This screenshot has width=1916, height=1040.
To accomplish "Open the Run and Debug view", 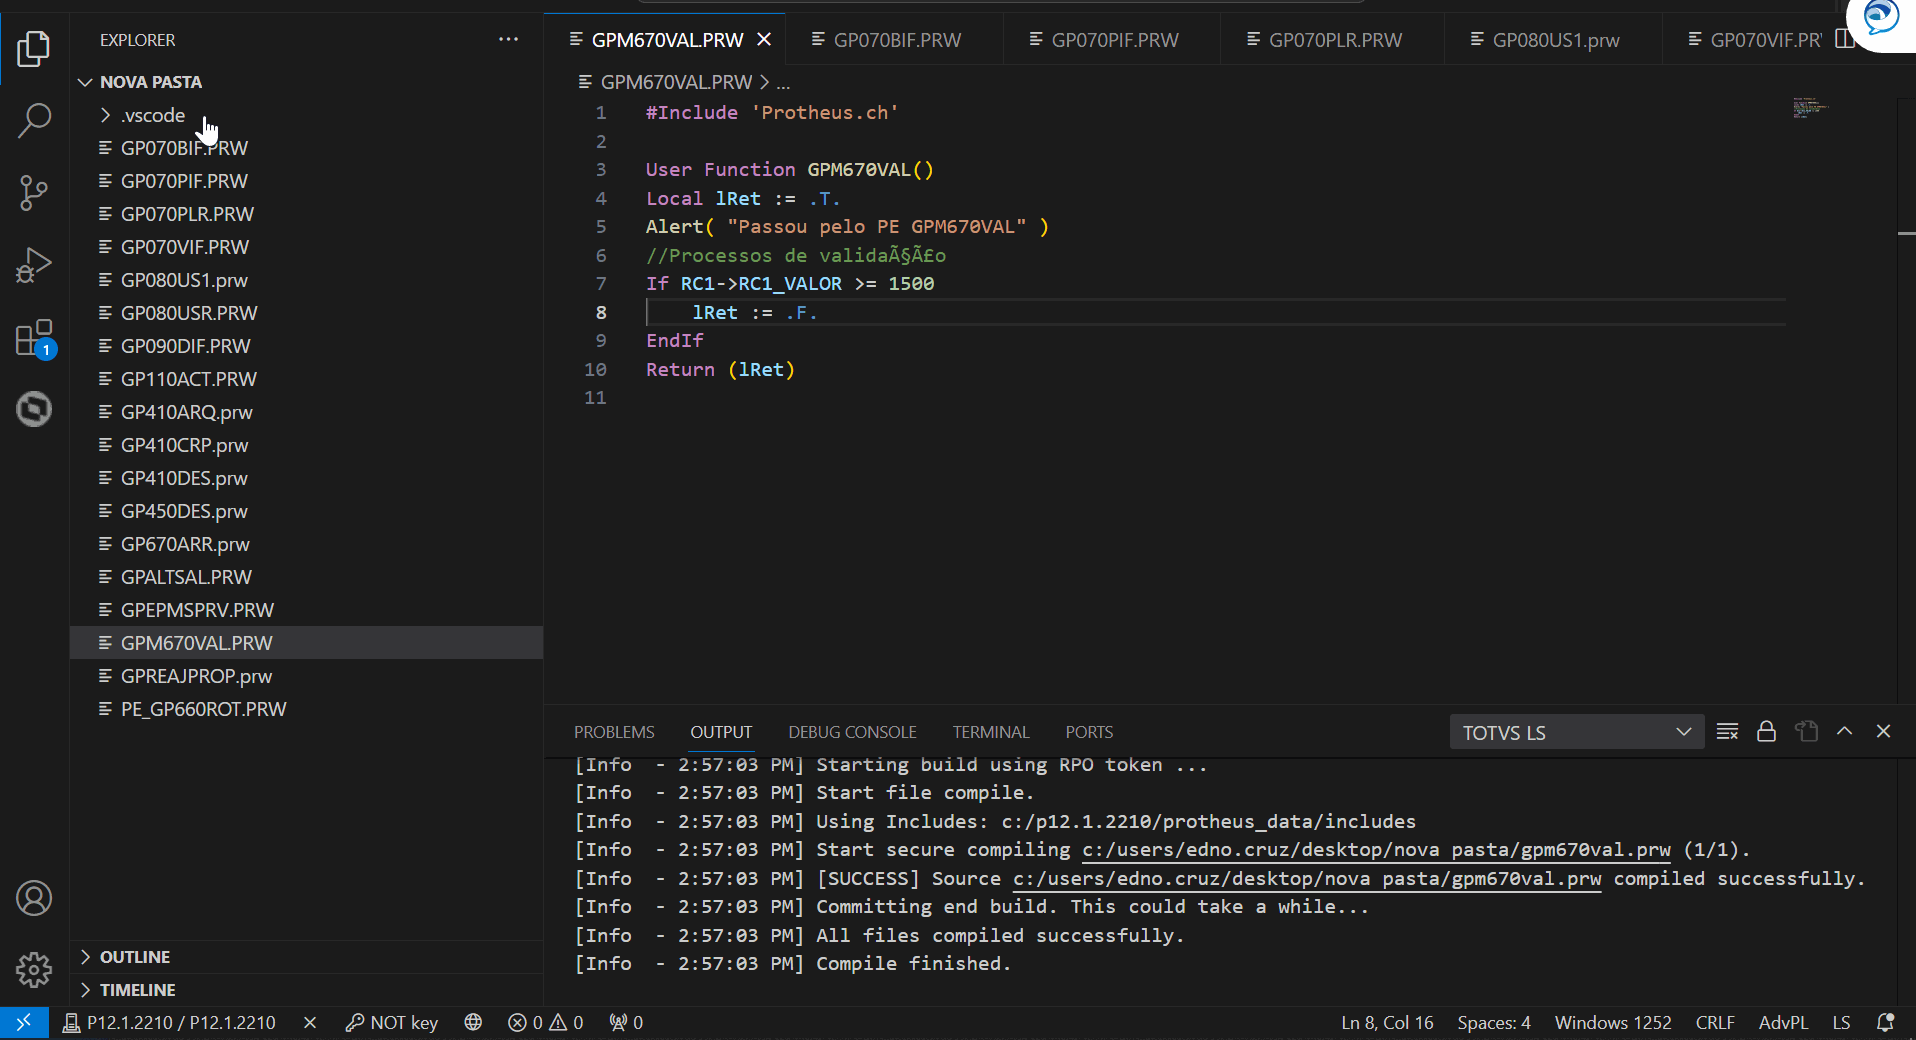I will tap(34, 265).
